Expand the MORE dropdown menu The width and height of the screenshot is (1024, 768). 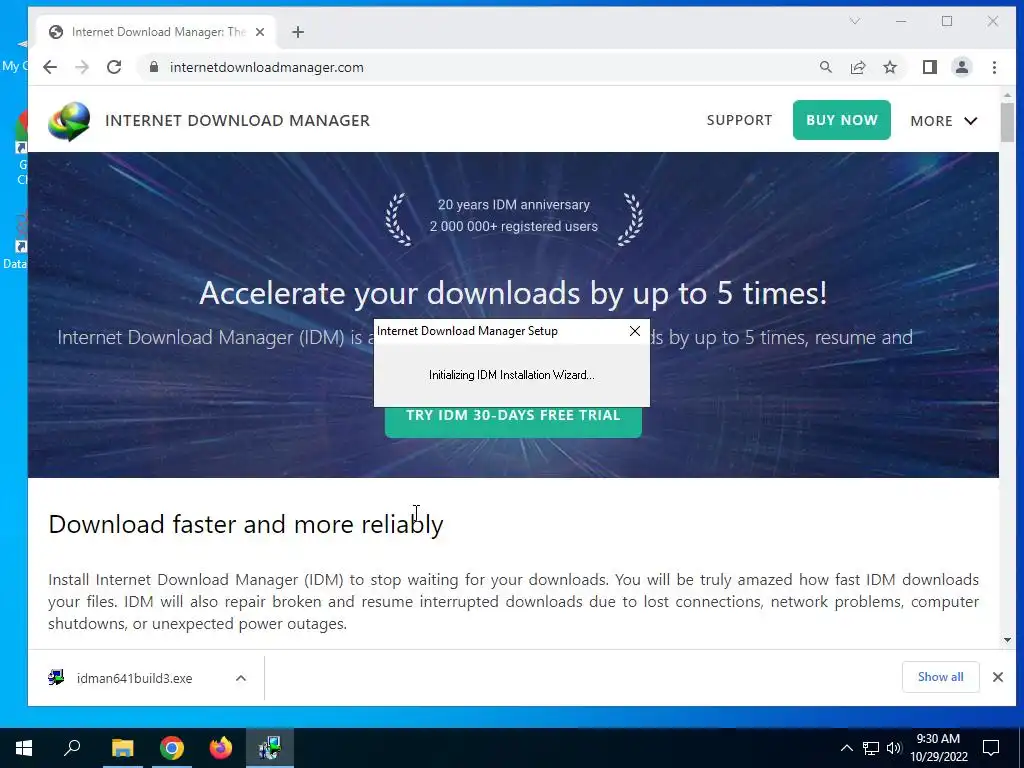click(944, 121)
